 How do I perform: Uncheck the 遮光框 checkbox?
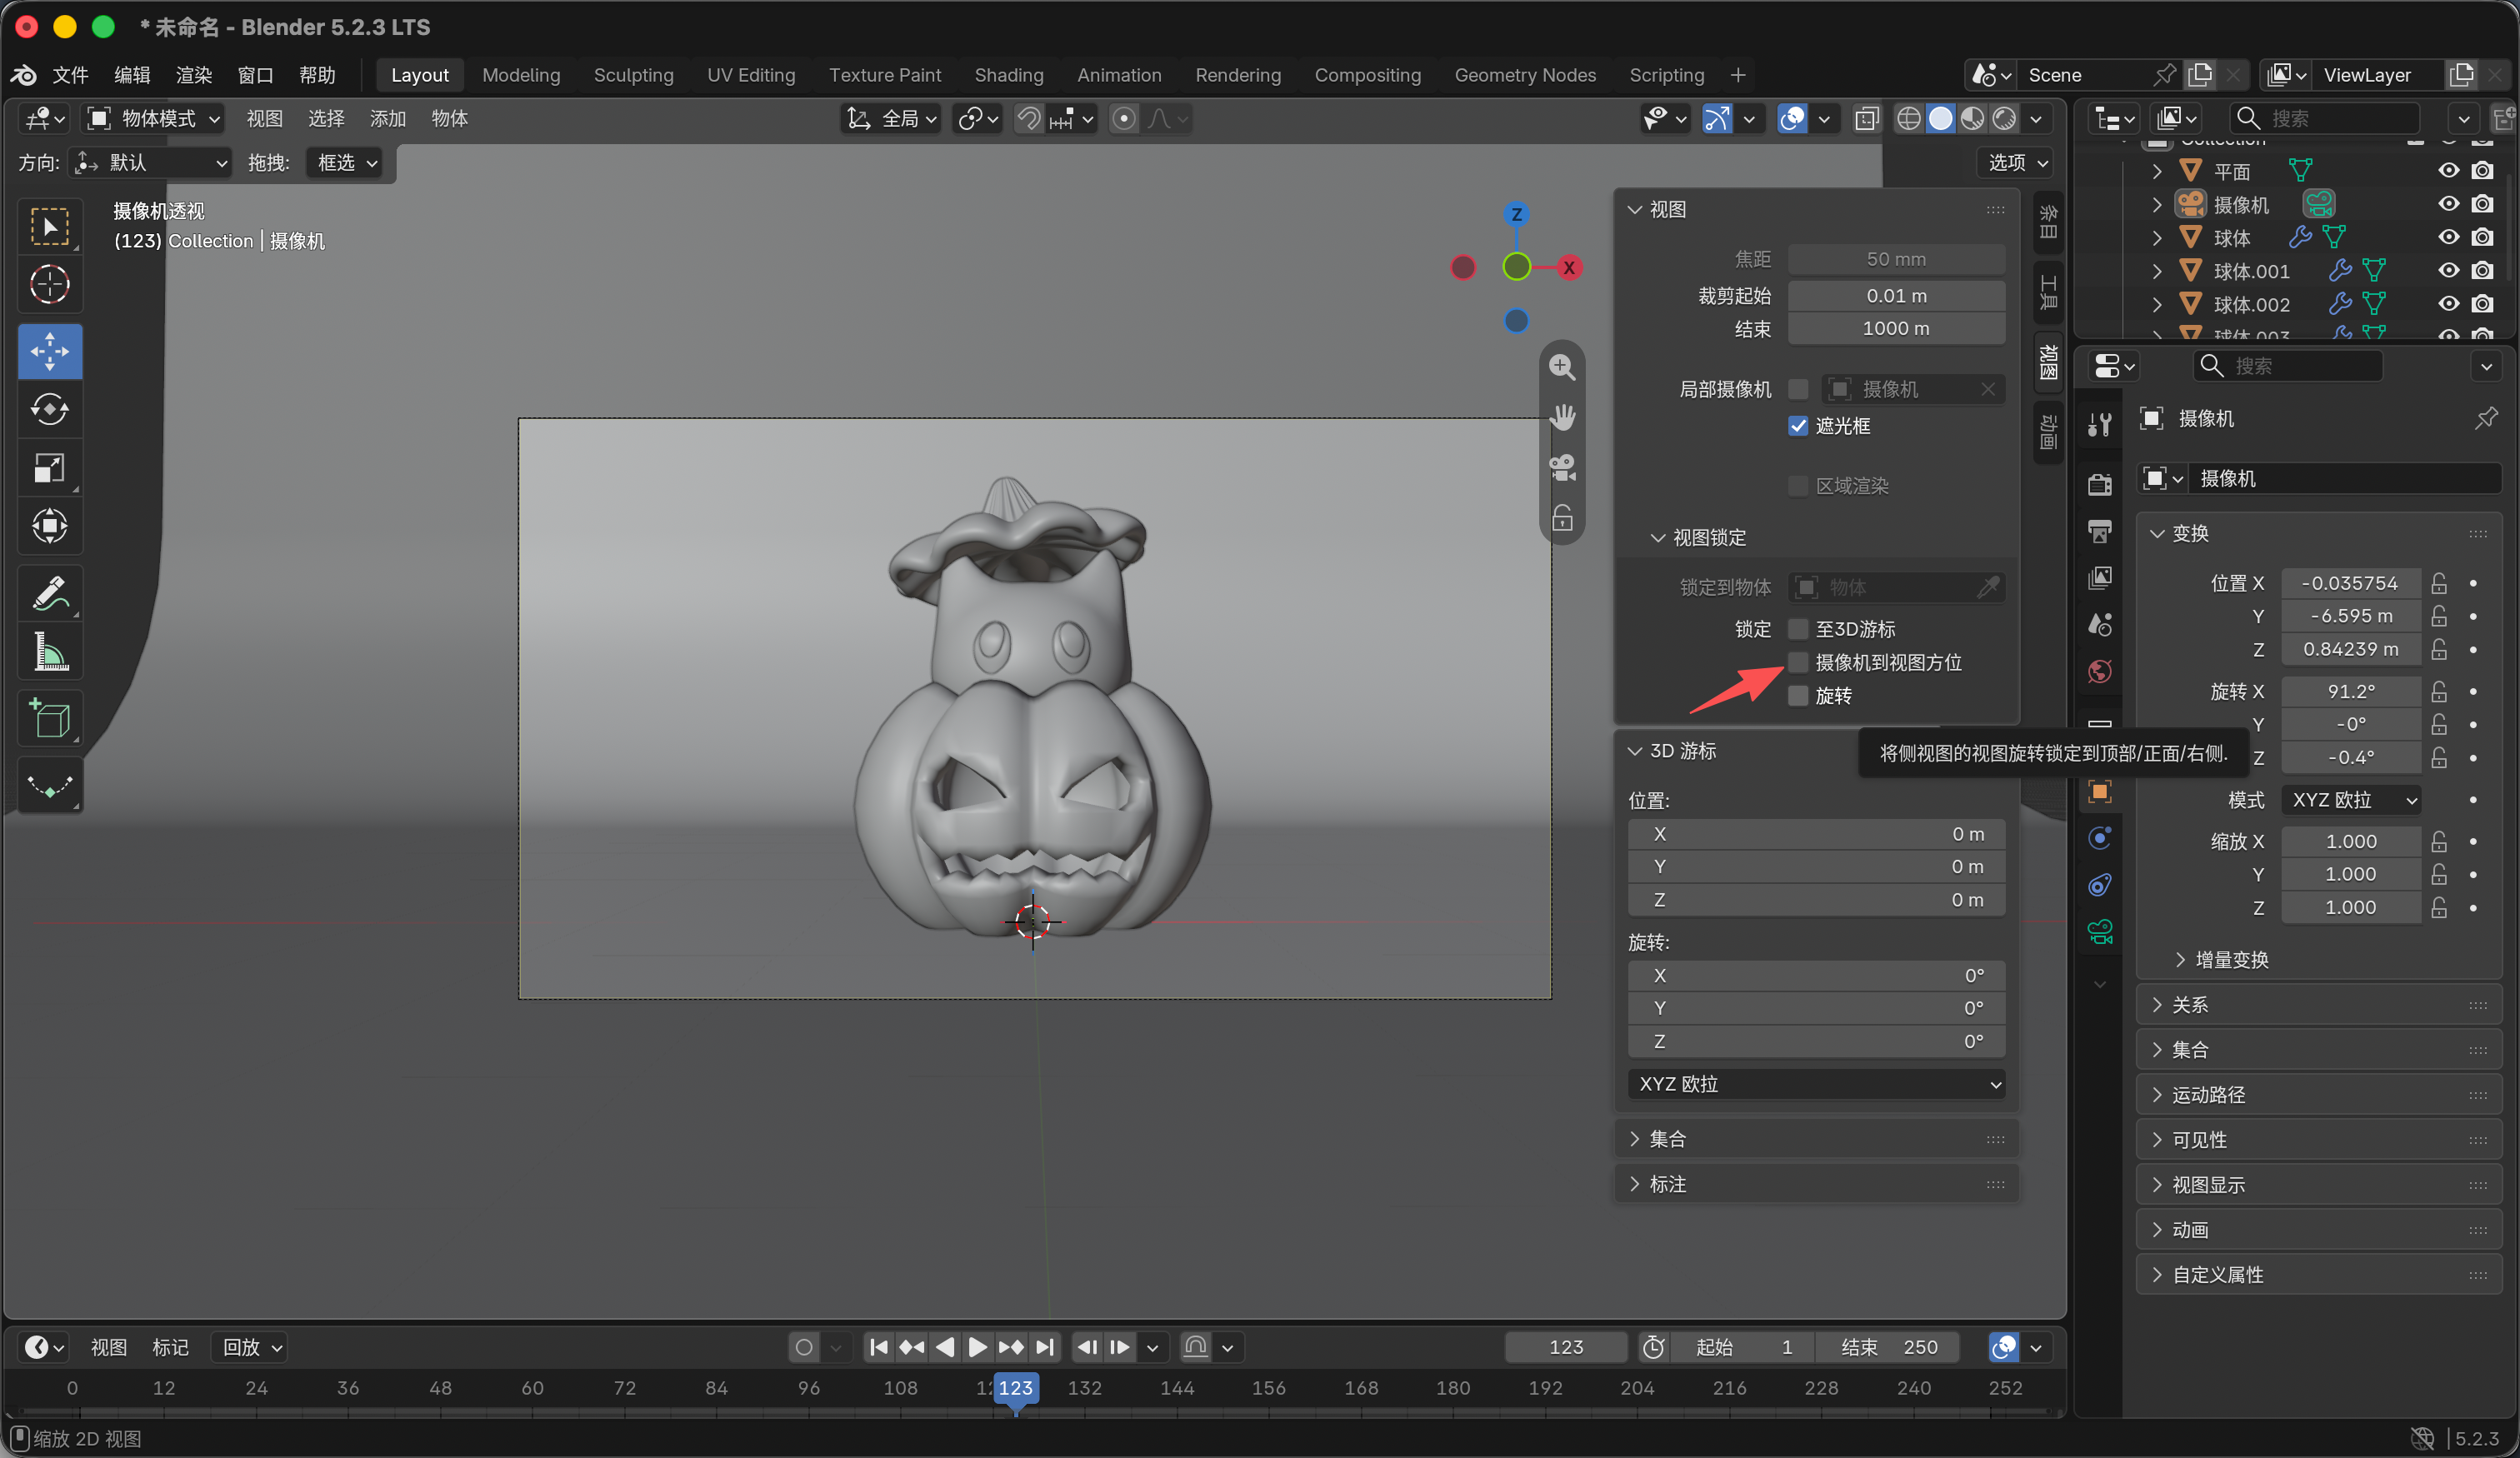tap(1798, 426)
